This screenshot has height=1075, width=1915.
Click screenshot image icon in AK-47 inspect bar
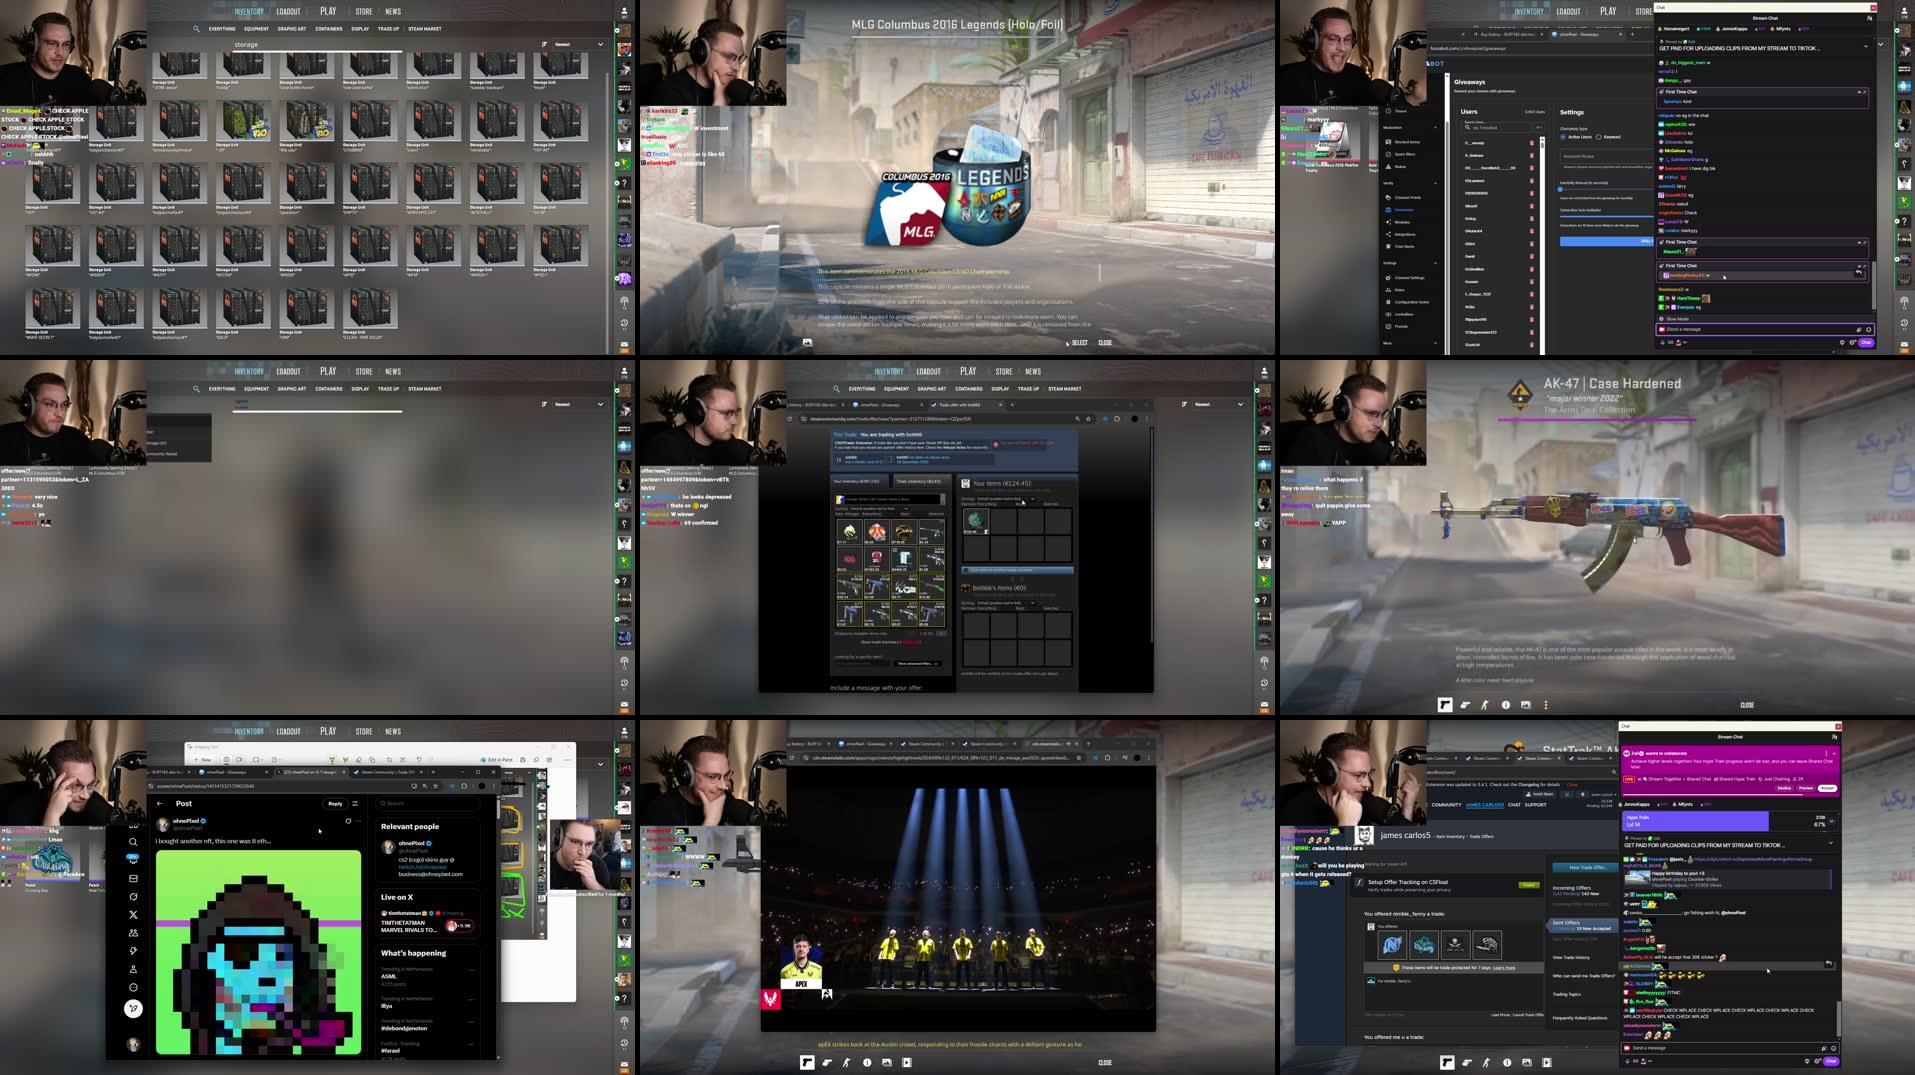(1525, 705)
